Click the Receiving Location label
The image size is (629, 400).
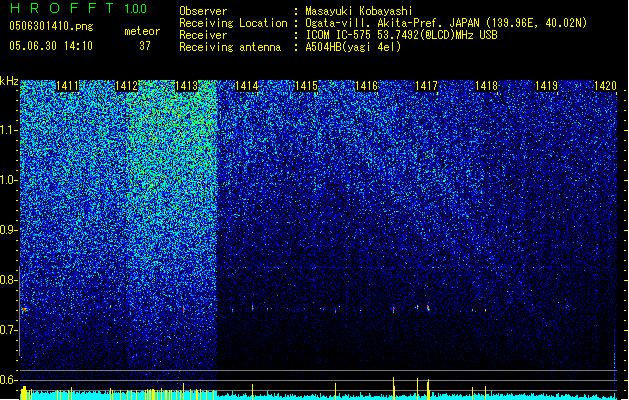(233, 23)
